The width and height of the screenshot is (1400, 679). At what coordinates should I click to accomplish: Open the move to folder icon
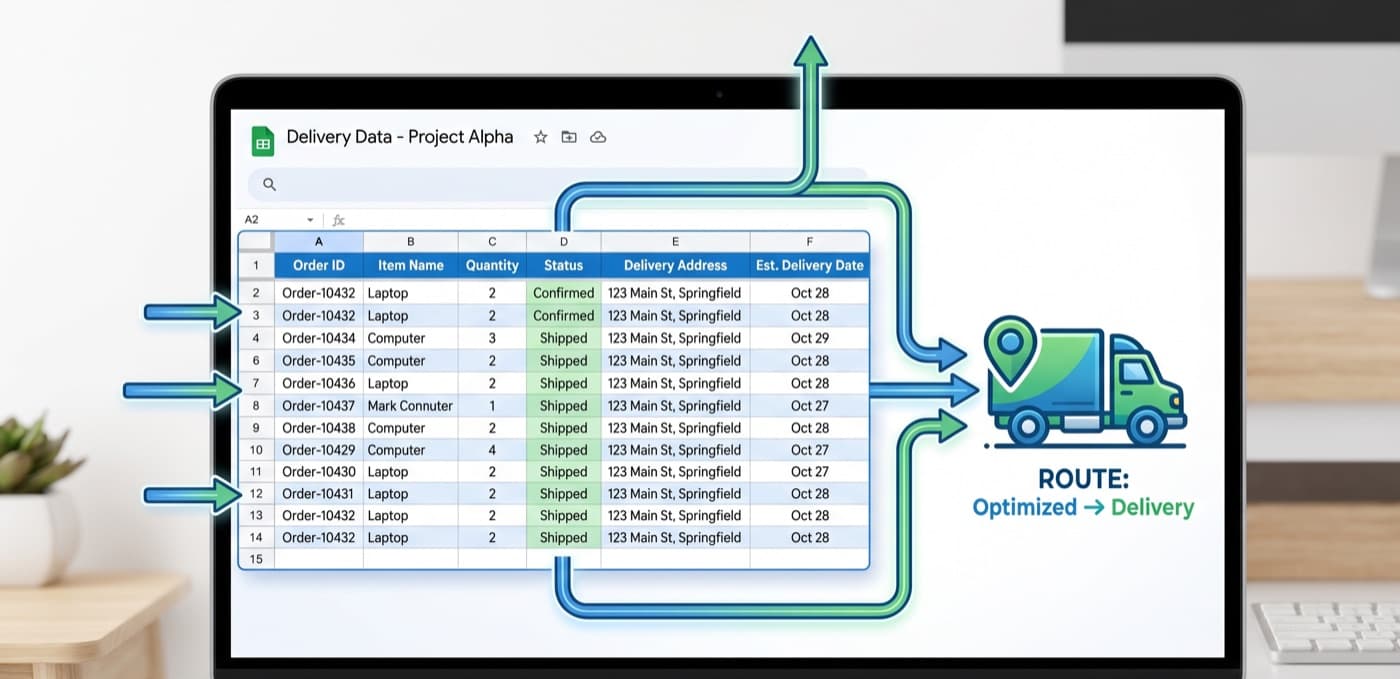[x=569, y=137]
